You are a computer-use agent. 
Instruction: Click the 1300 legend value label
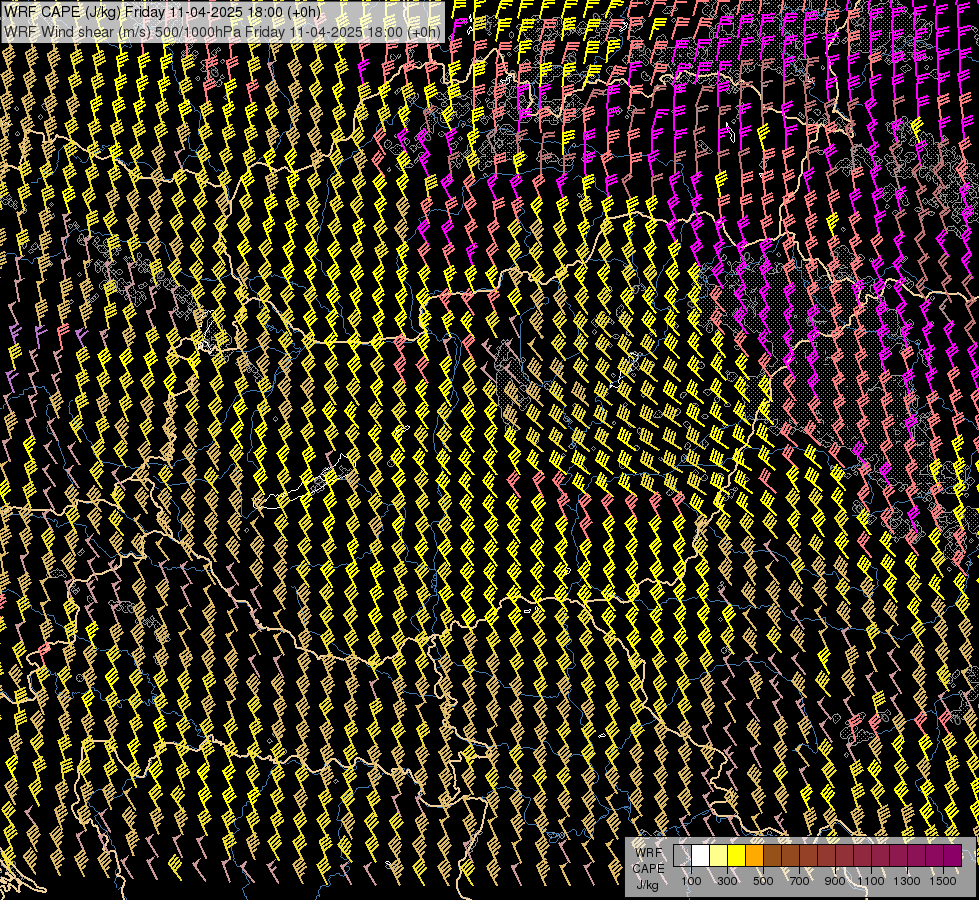[x=907, y=881]
